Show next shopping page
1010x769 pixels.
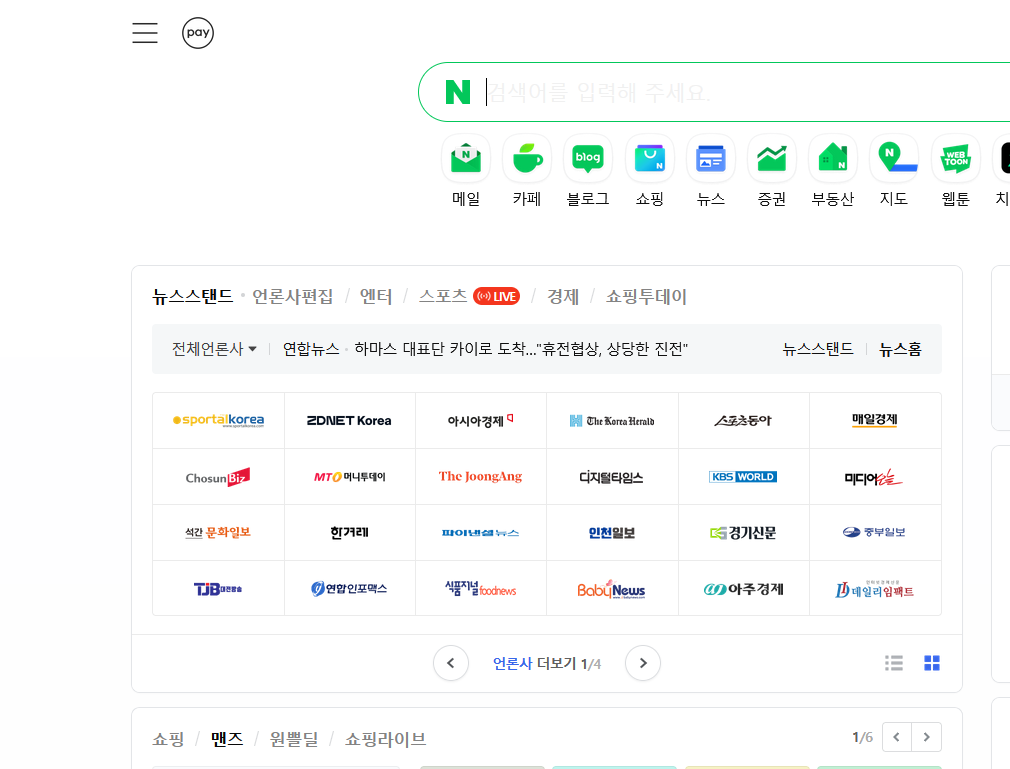pyautogui.click(x=926, y=737)
